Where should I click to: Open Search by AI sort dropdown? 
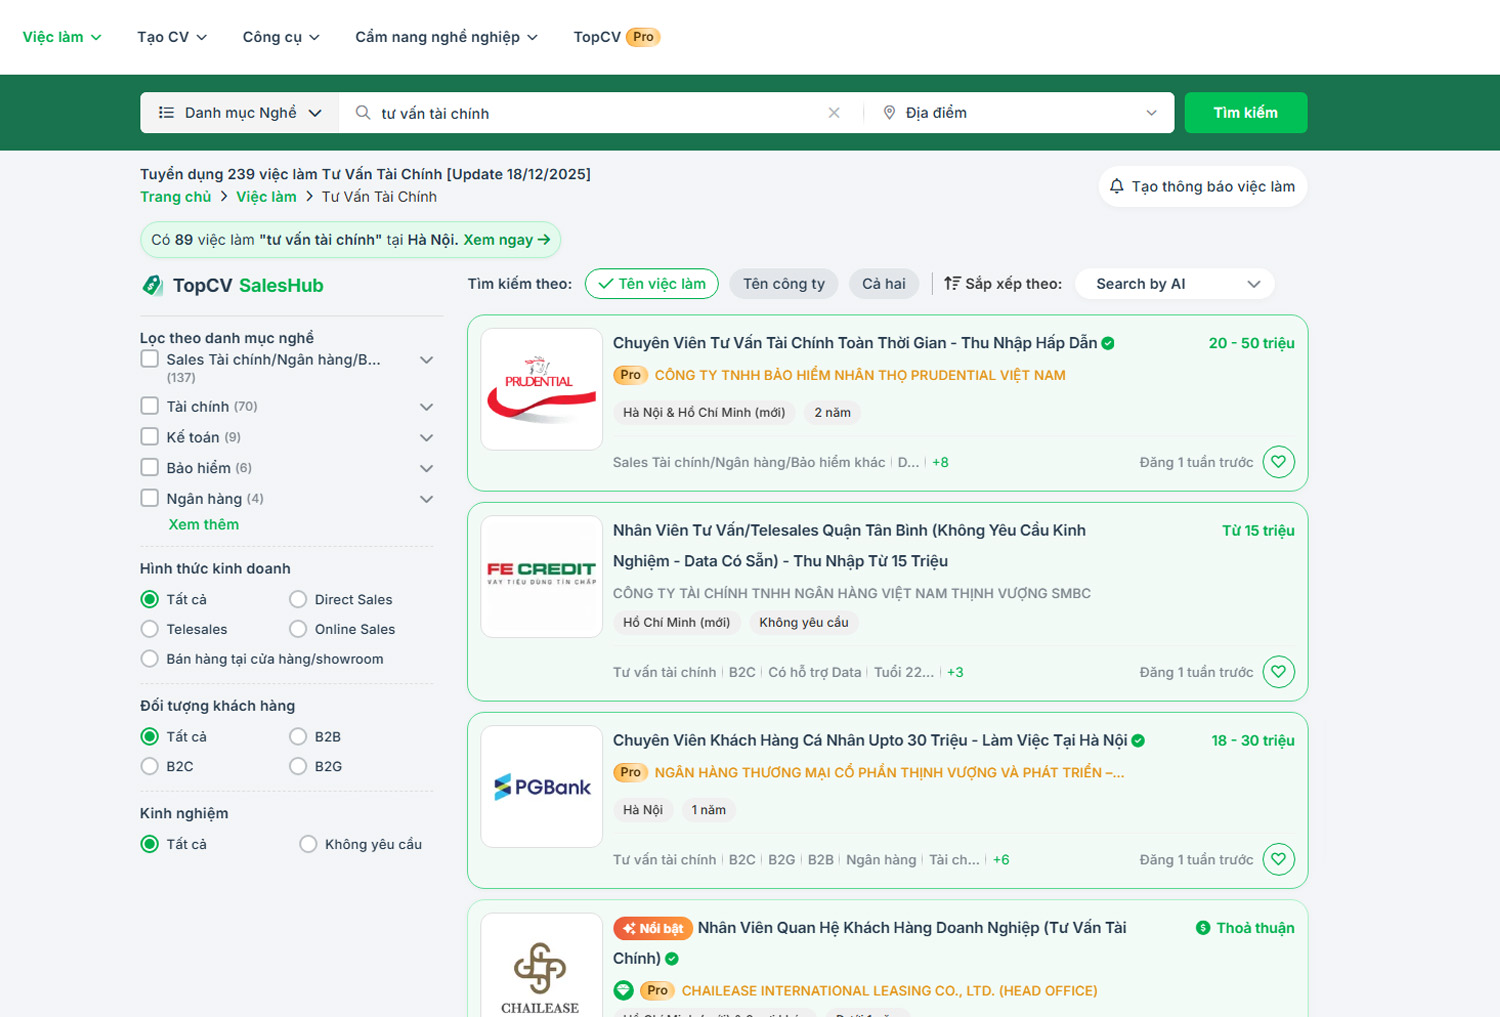[x=1175, y=284]
